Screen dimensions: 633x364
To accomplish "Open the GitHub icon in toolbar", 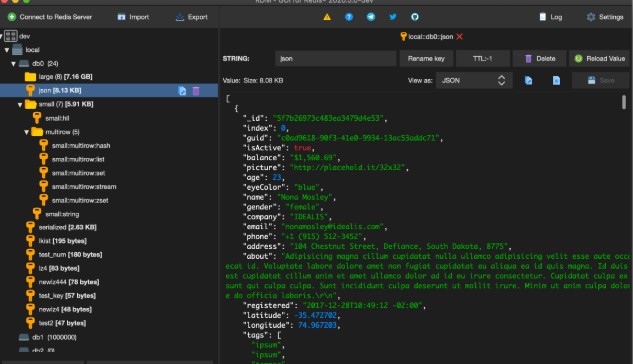I will tap(415, 17).
